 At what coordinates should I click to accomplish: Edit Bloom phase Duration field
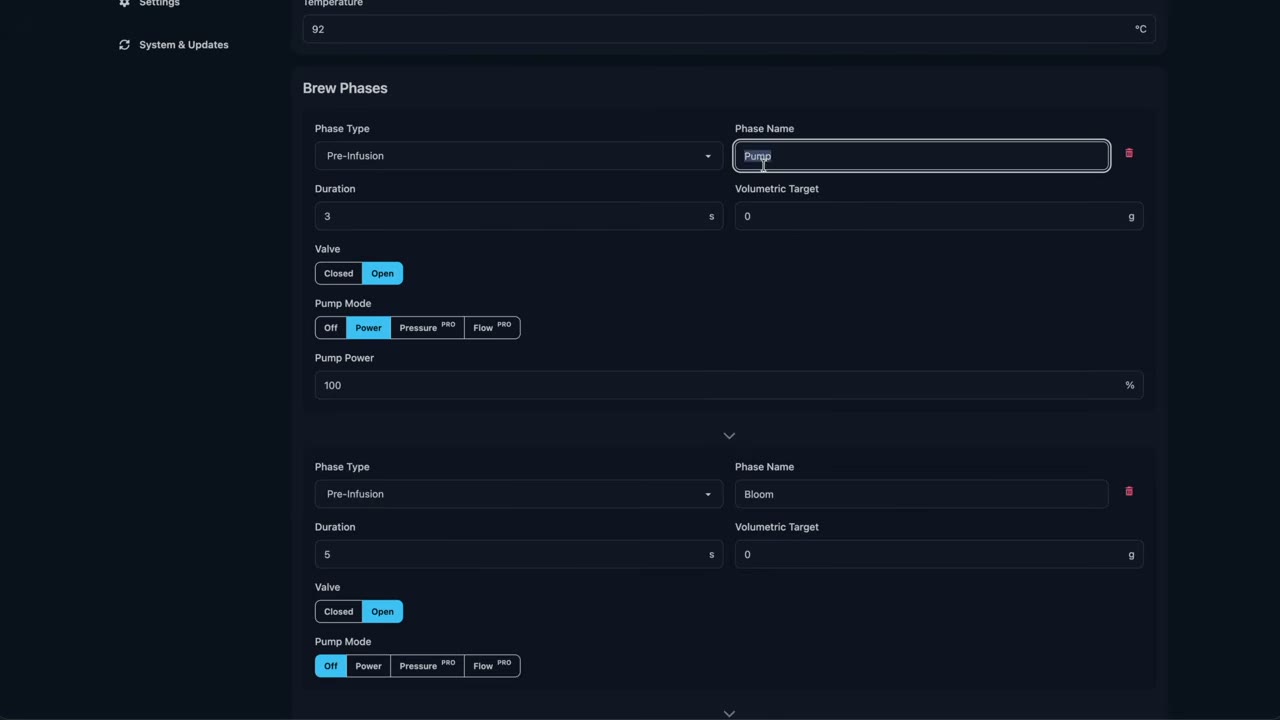click(x=519, y=554)
